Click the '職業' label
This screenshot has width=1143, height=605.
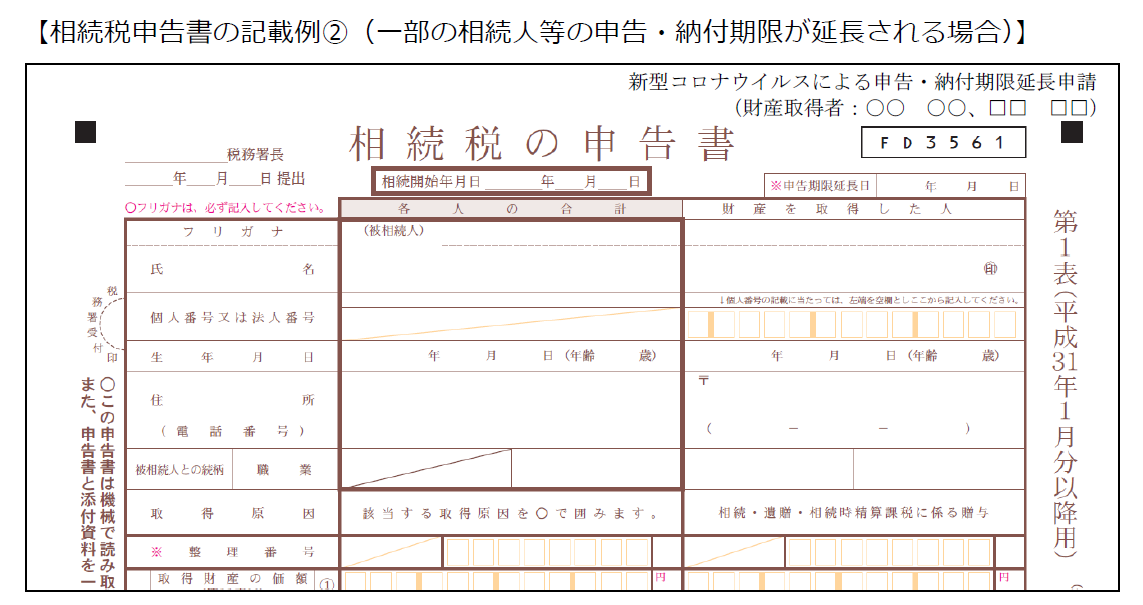285,470
